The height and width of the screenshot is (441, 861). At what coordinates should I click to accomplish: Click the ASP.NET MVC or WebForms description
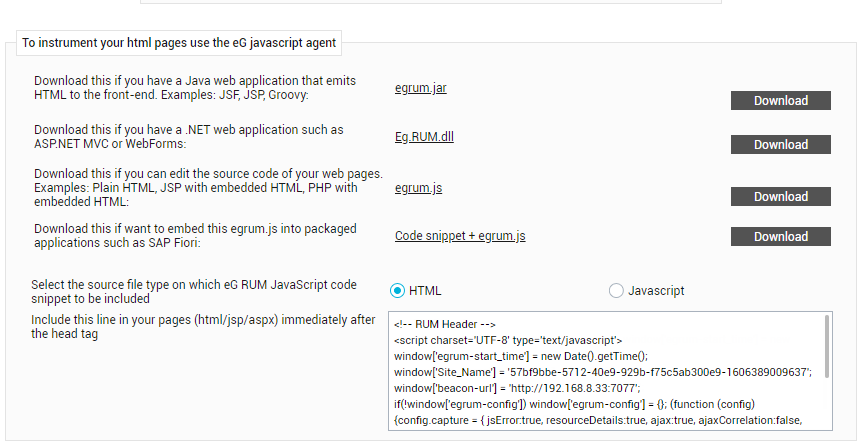point(188,137)
